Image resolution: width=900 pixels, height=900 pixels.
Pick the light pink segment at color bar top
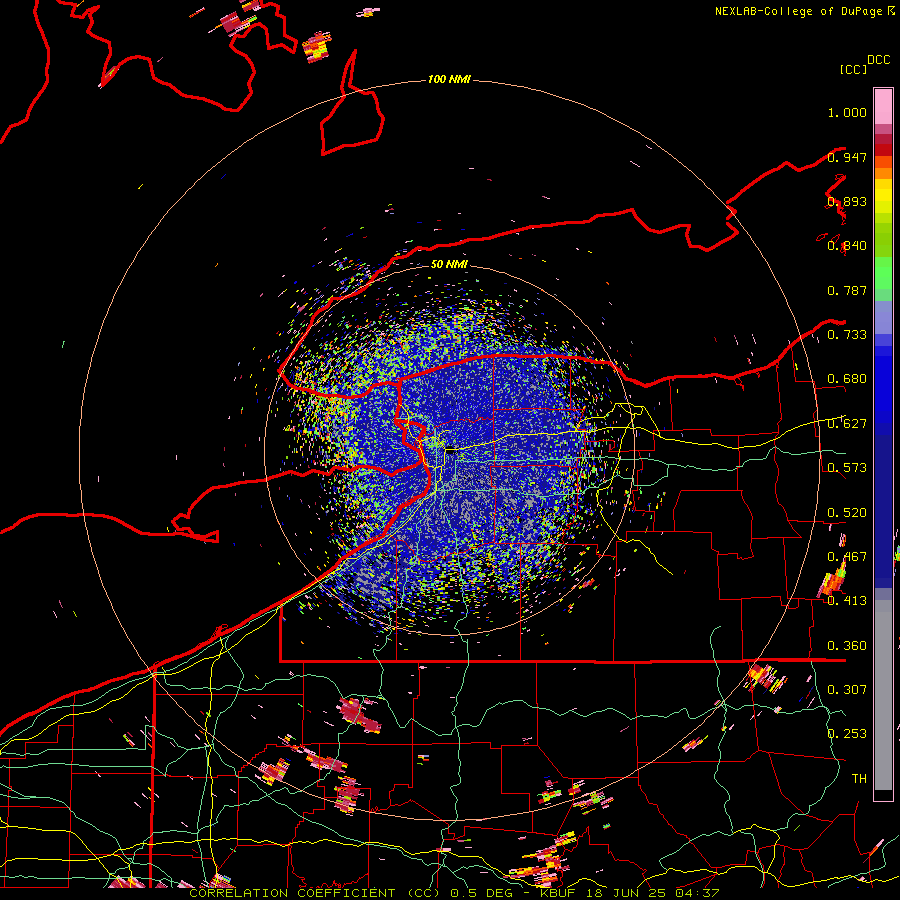coord(883,106)
